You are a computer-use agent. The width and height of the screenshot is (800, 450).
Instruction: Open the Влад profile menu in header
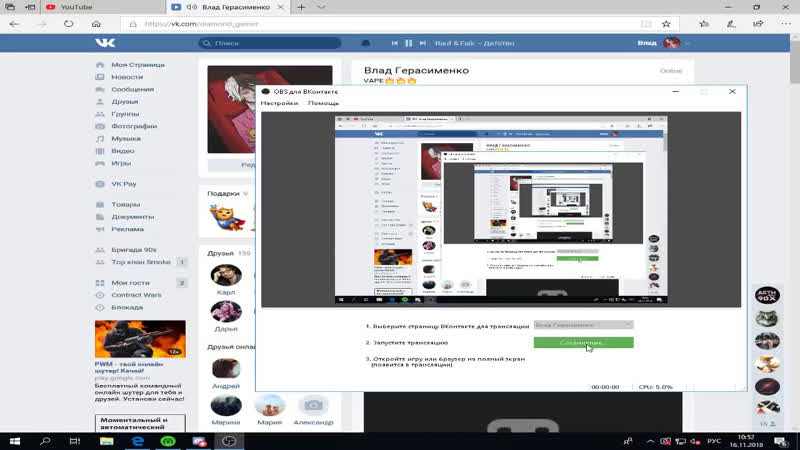(x=663, y=43)
